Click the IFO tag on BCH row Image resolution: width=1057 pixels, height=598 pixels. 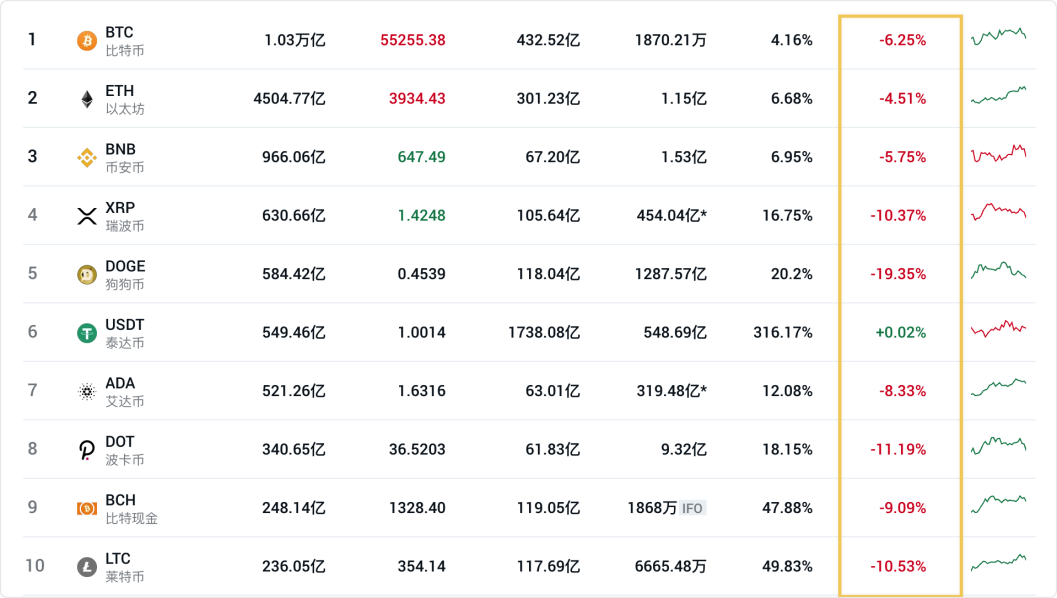coord(692,508)
